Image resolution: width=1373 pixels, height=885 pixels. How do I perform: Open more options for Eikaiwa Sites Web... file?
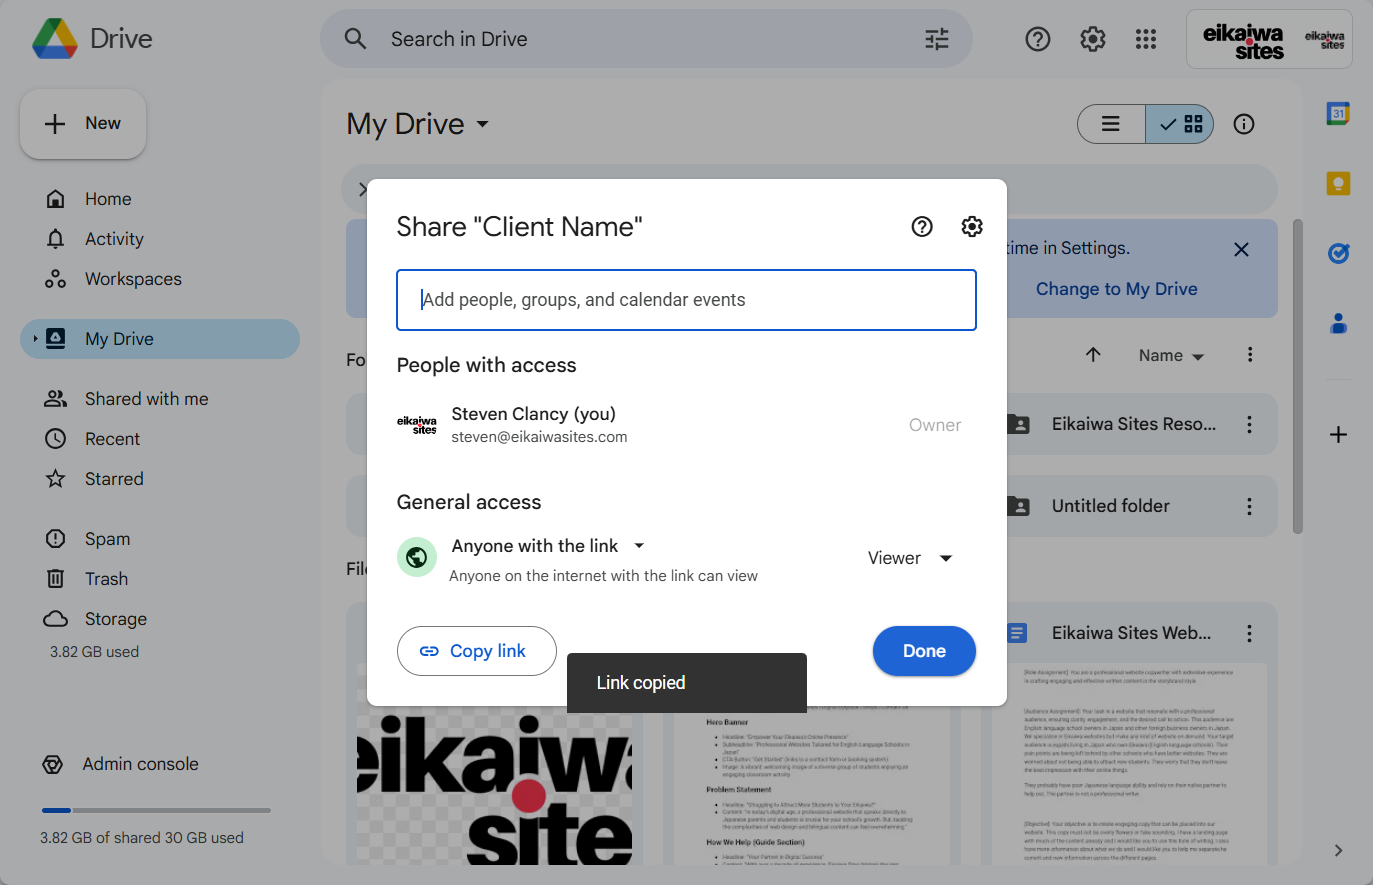1249,634
